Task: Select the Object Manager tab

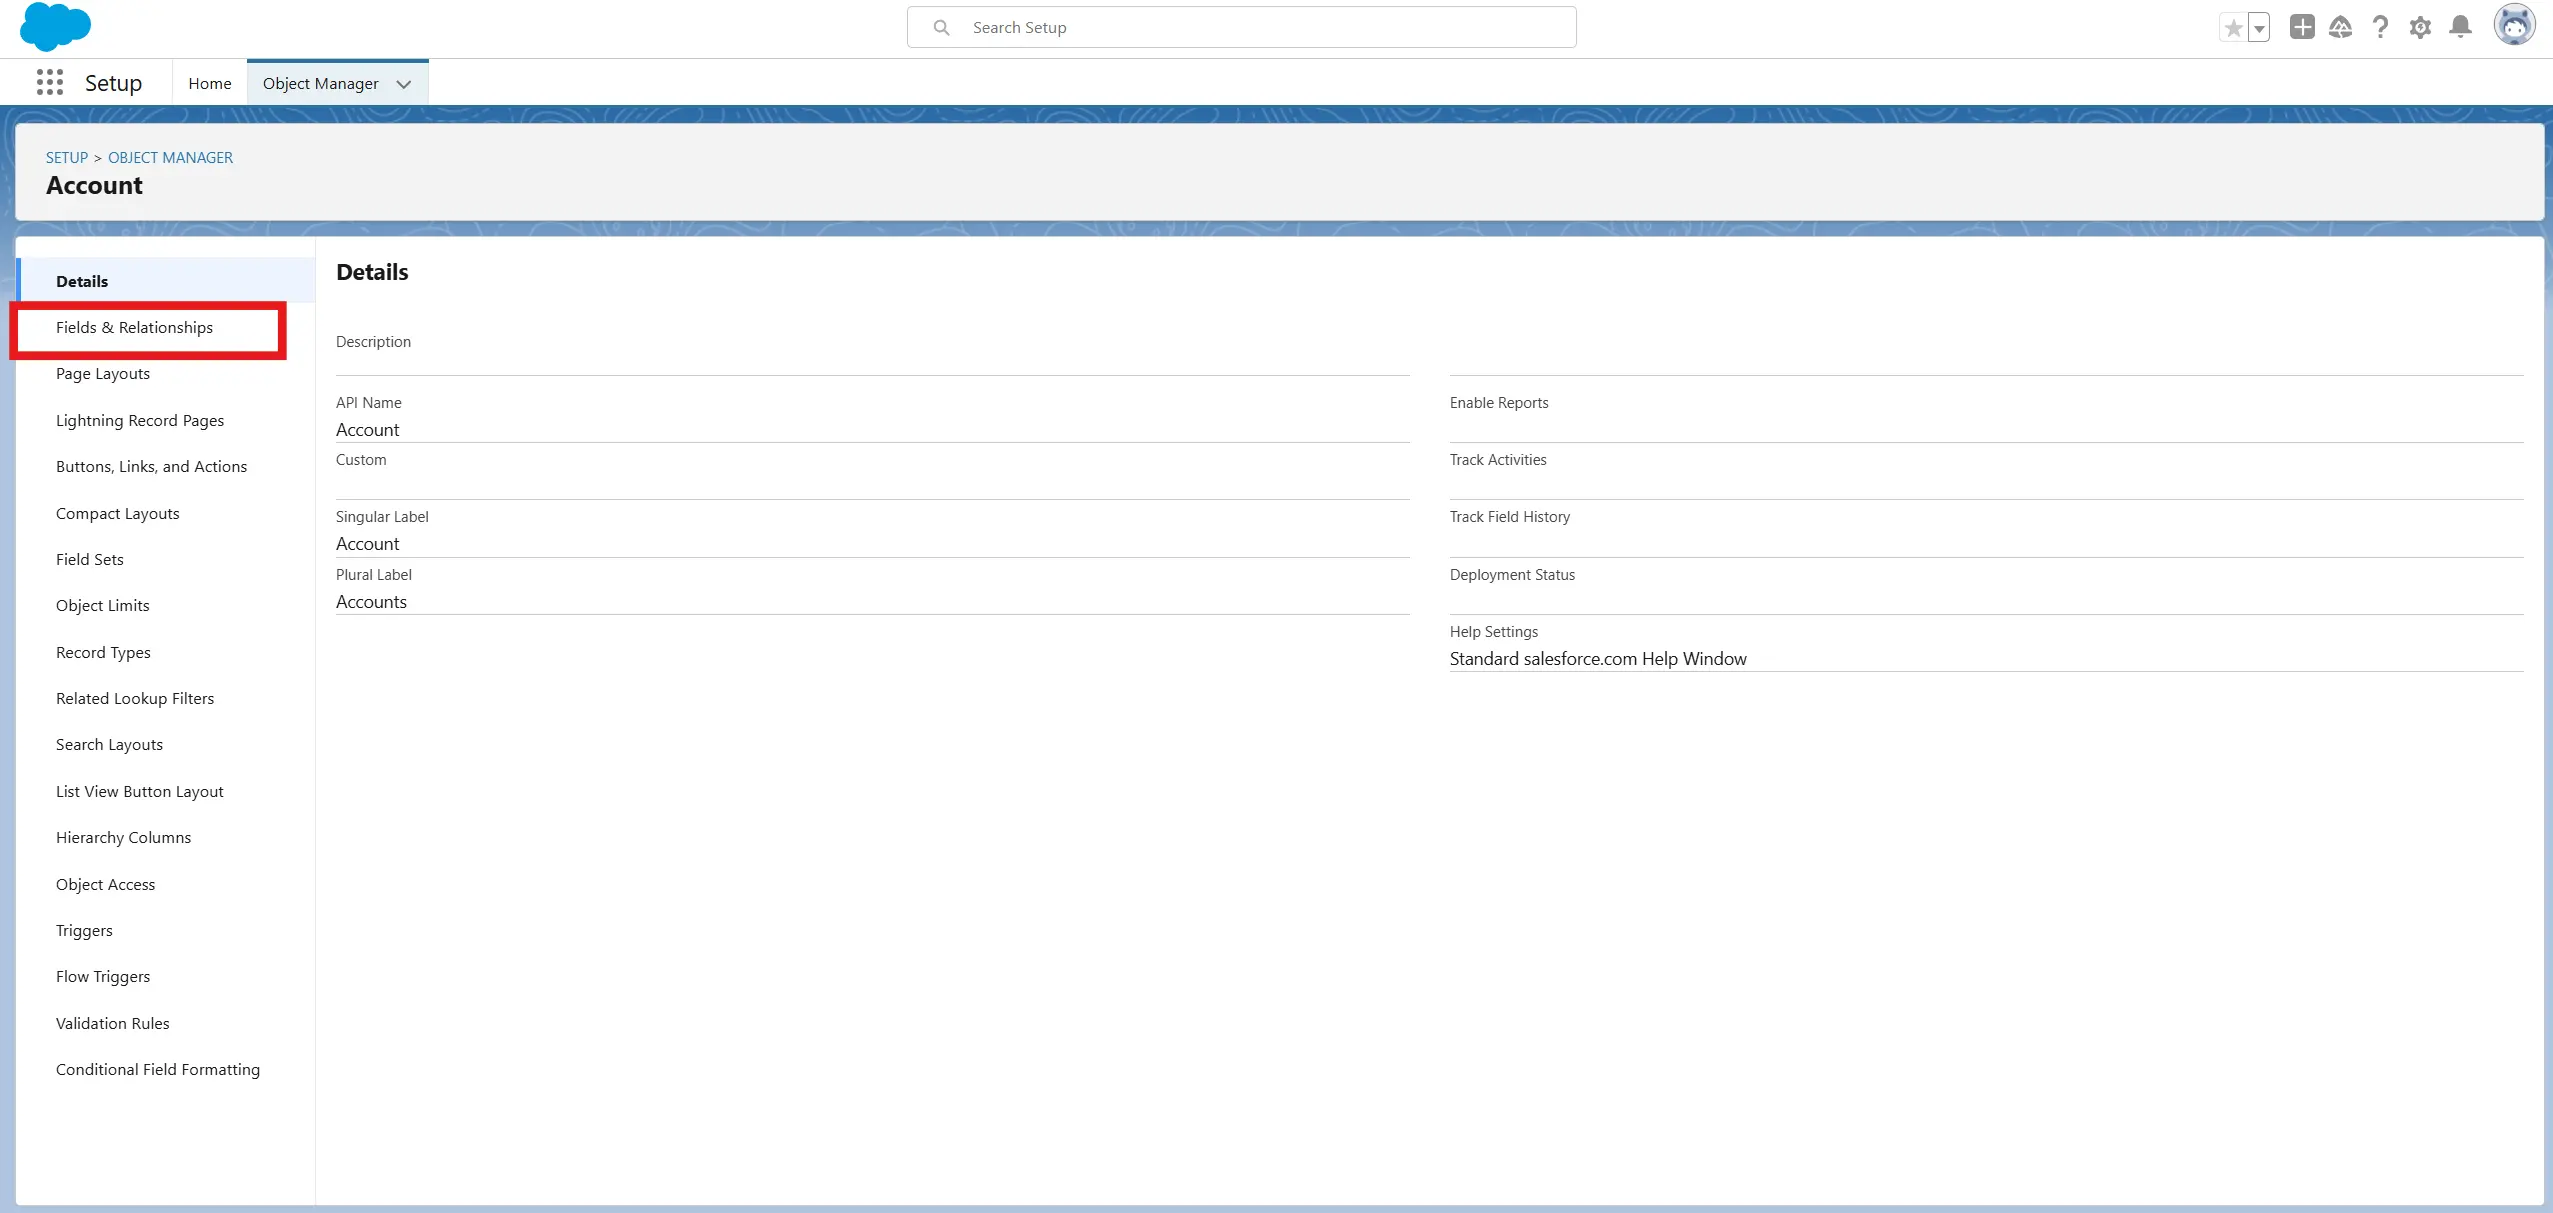Action: [x=320, y=84]
